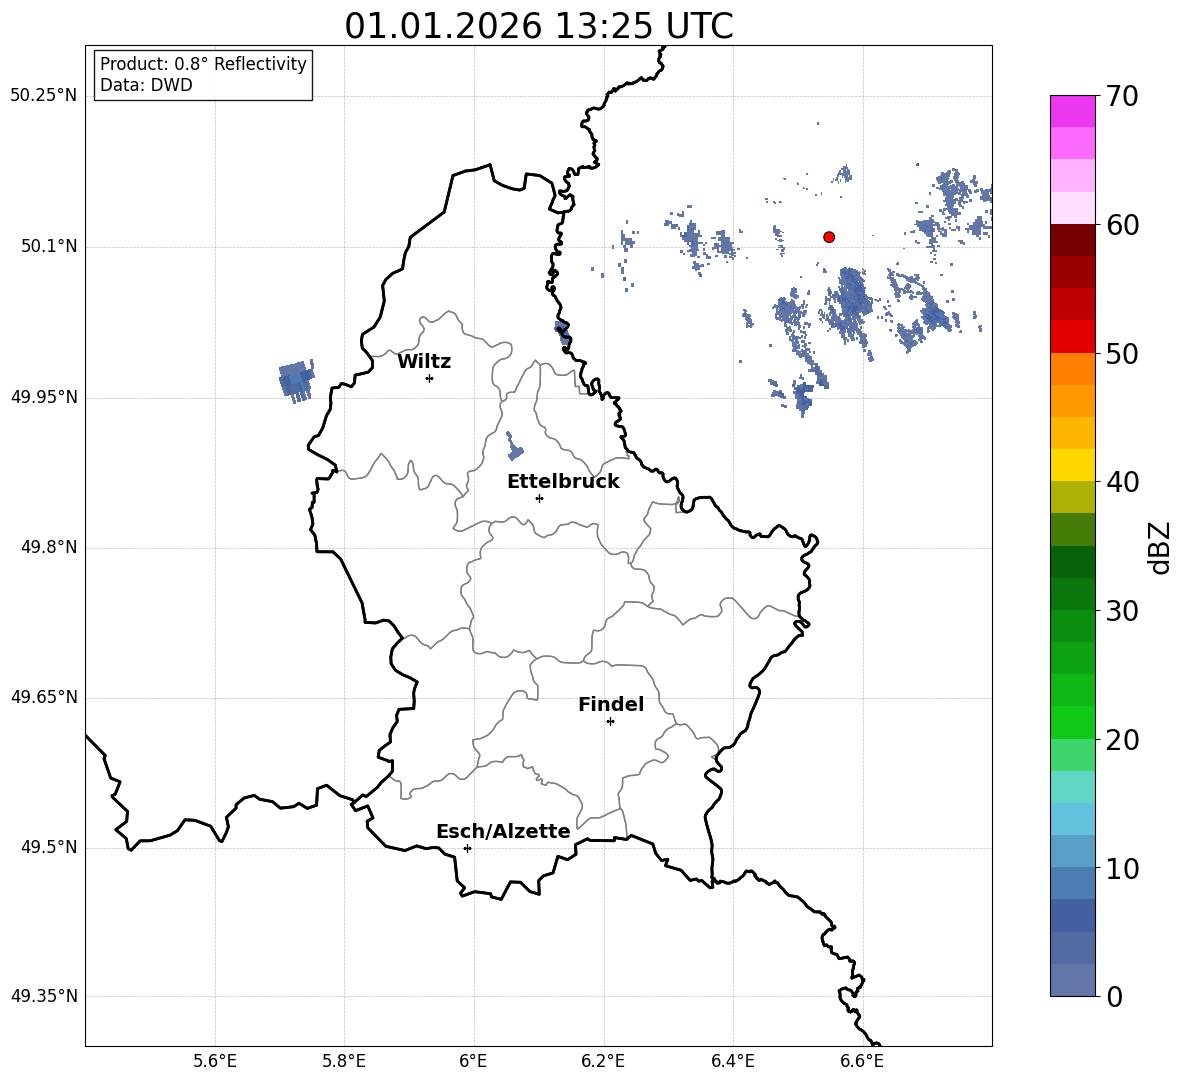Click the red dot marker on the map
1184x1081 pixels.
click(828, 237)
